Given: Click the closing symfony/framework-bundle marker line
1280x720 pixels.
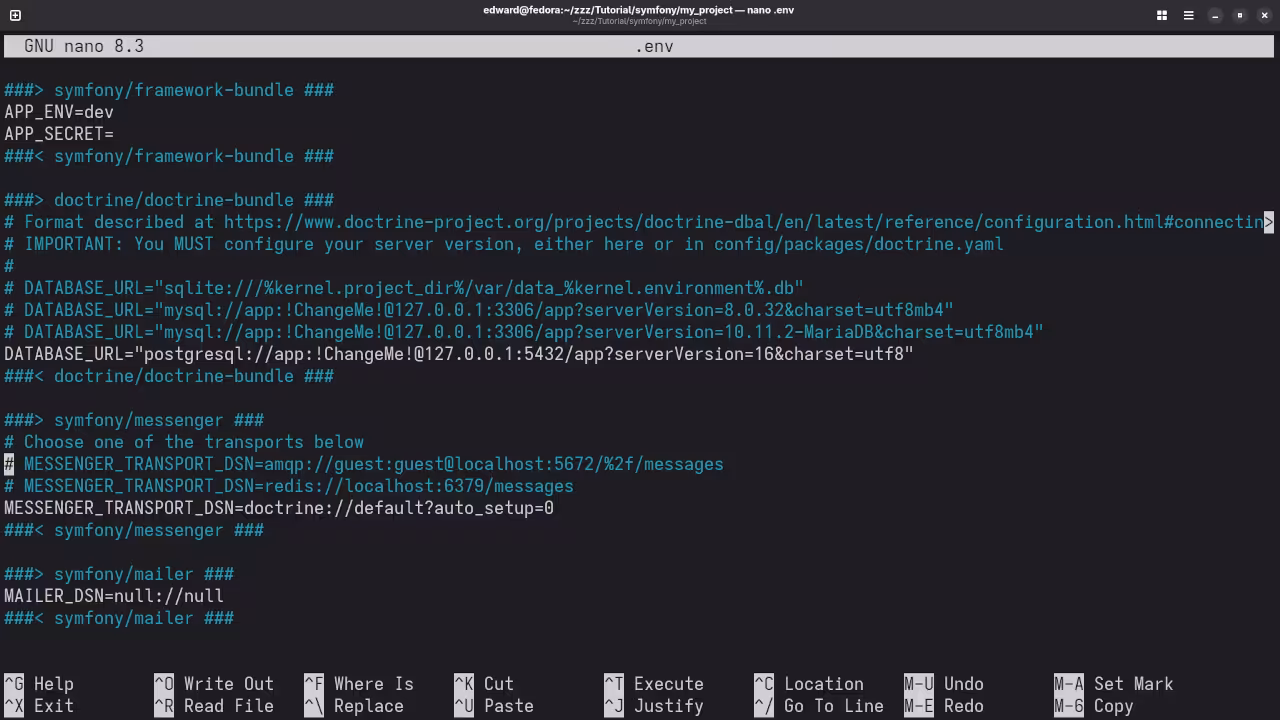Looking at the screenshot, I should tap(169, 156).
